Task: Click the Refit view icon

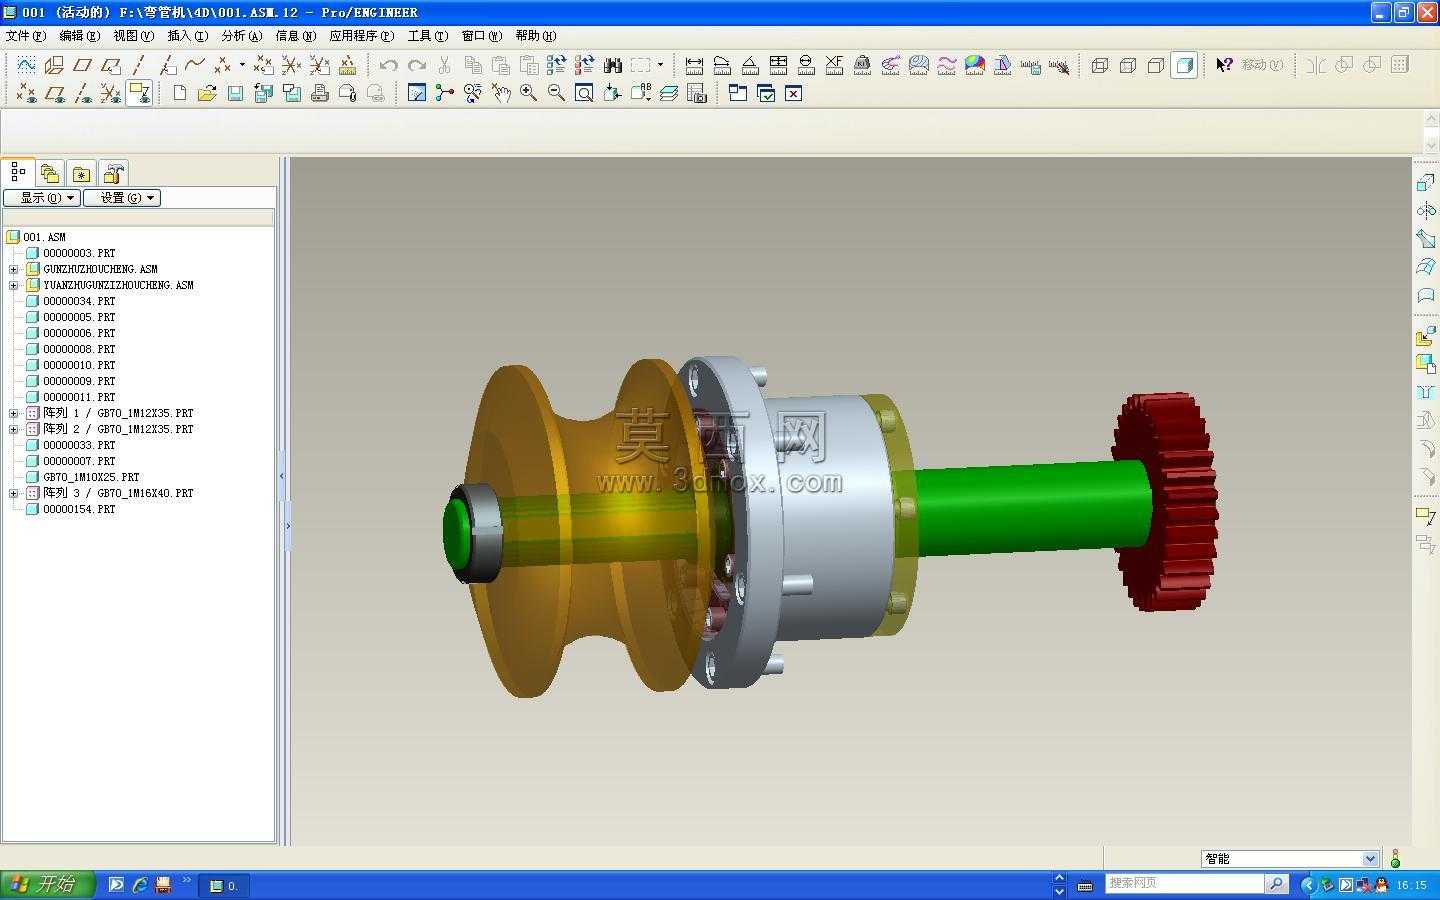Action: click(x=585, y=93)
